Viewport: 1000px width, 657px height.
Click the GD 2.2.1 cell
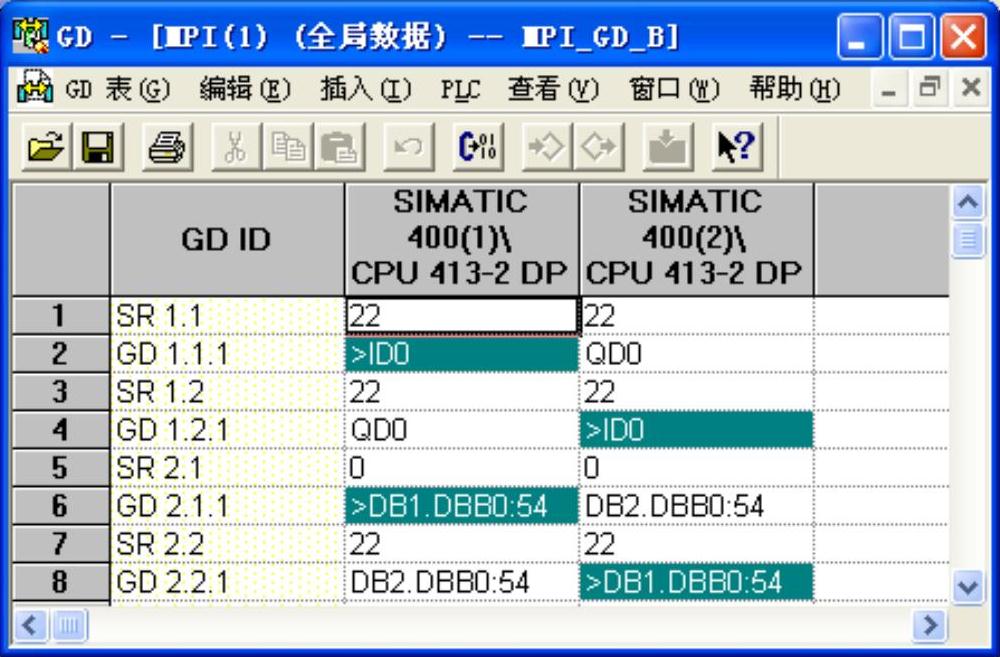[x=227, y=582]
